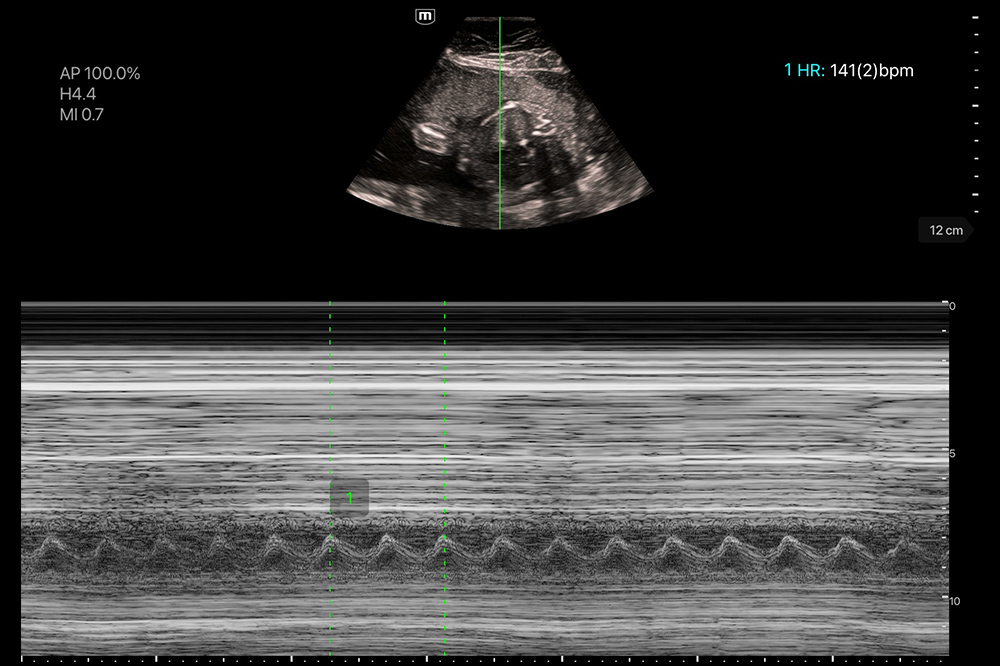Viewport: 1000px width, 666px height.
Task: Click the 10 depth marker on M-mode scale
Action: tap(953, 601)
